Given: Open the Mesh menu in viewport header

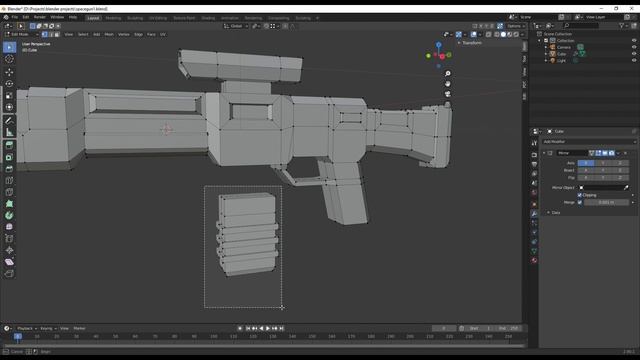Looking at the screenshot, I should click(x=109, y=35).
